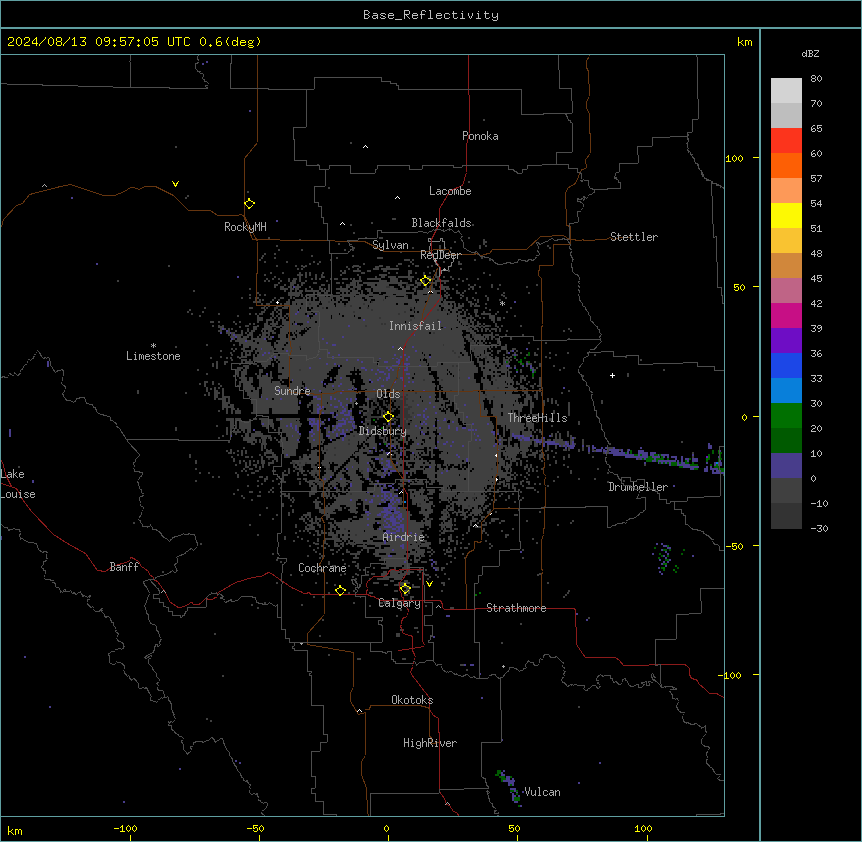The height and width of the screenshot is (842, 862).
Task: Click the yellow diamond between Olds and Didsbury
Action: (388, 417)
